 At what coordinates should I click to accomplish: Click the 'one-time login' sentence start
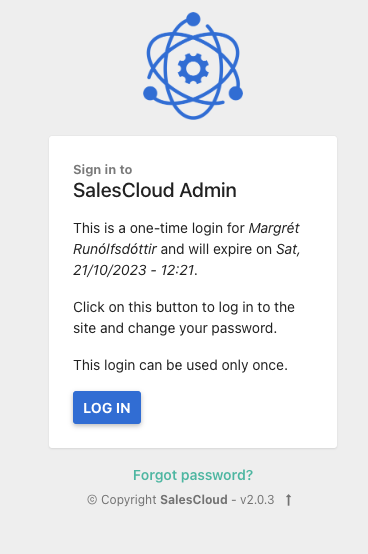(x=159, y=228)
